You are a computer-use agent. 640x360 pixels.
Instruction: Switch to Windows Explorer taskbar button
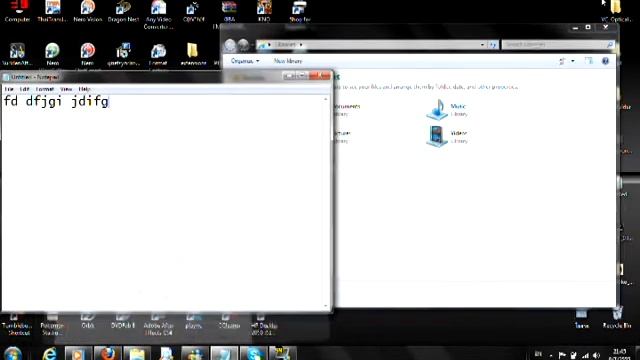coord(137,353)
